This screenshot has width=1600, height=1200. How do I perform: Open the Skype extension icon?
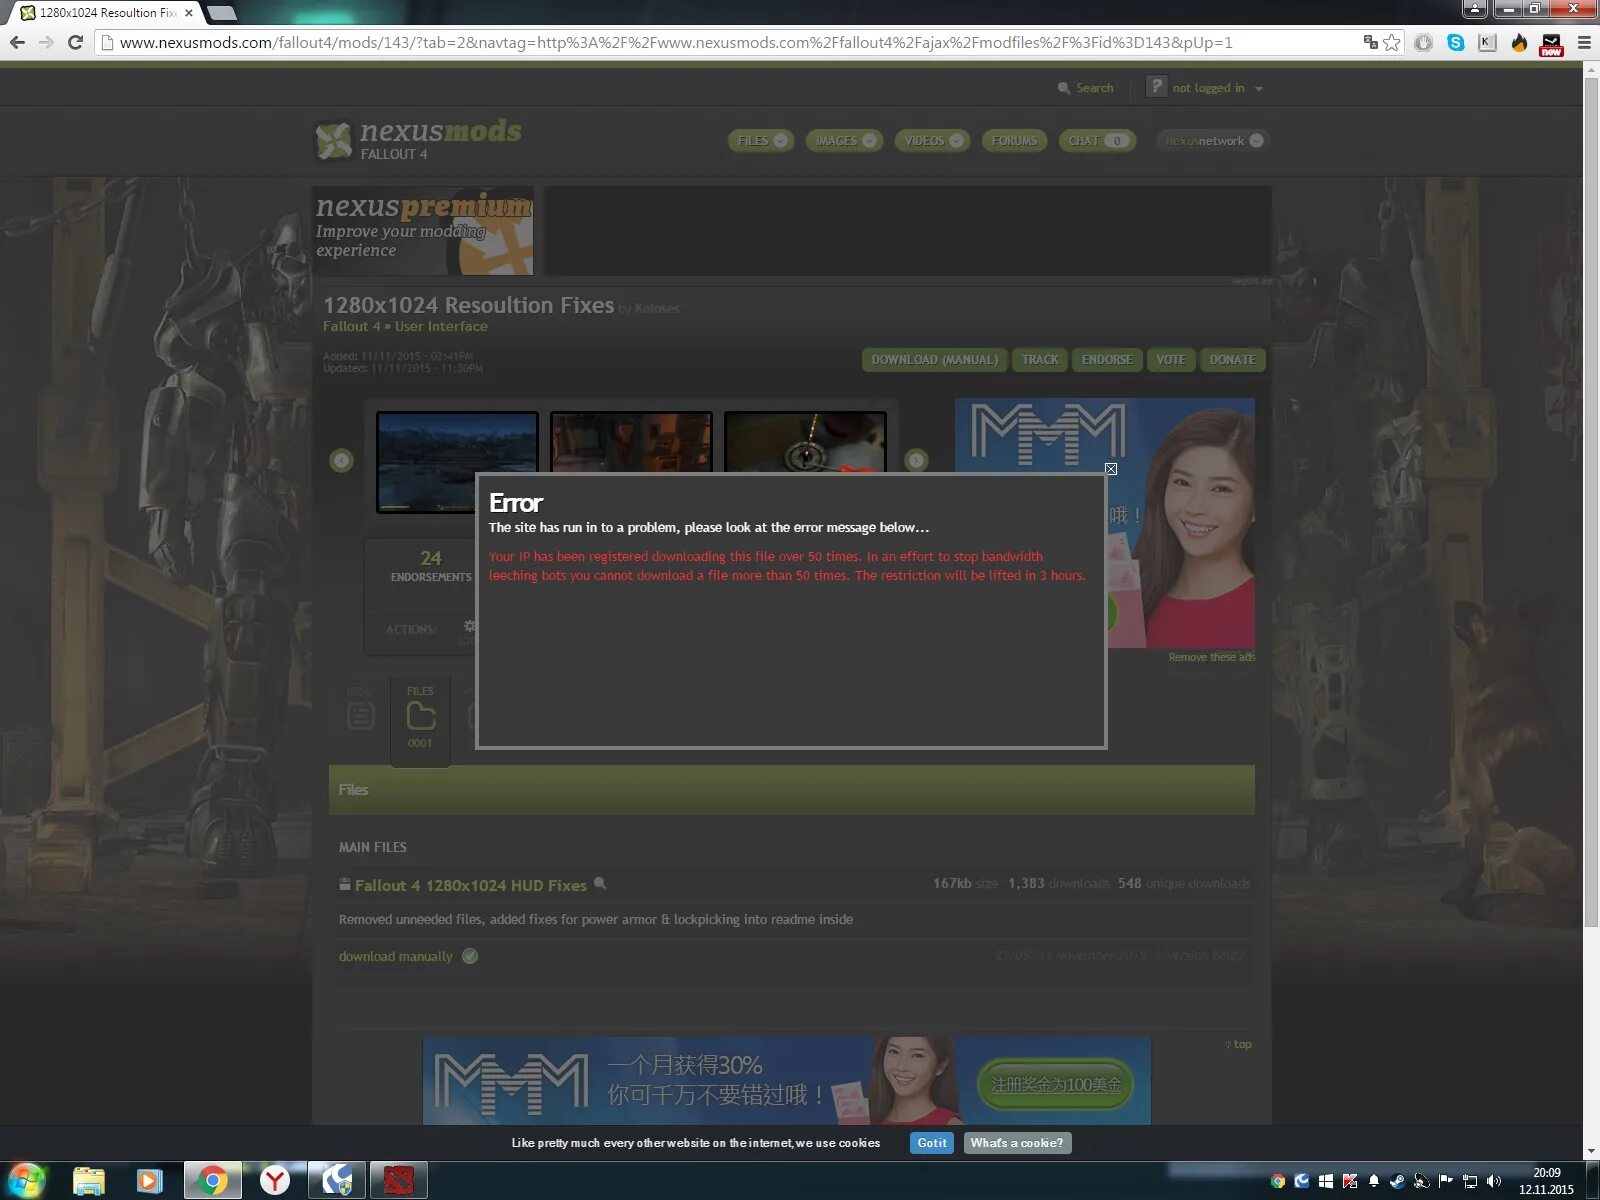click(x=1455, y=42)
